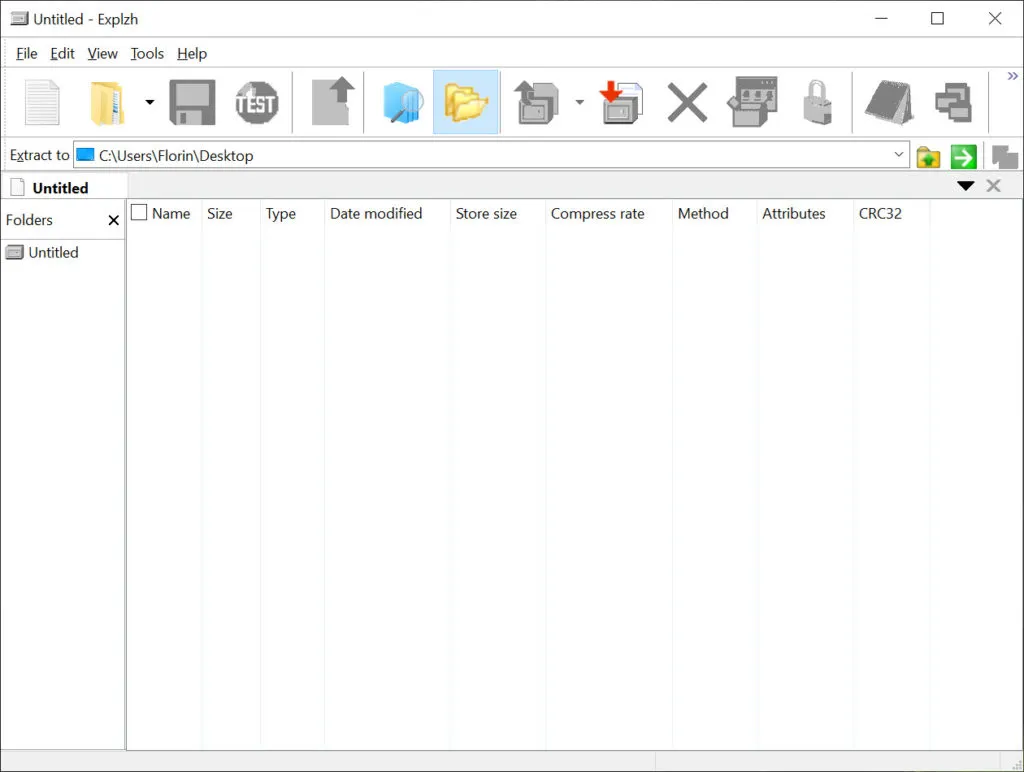Open dropdown arrow next to open archive icon
This screenshot has width=1024, height=772.
click(150, 102)
